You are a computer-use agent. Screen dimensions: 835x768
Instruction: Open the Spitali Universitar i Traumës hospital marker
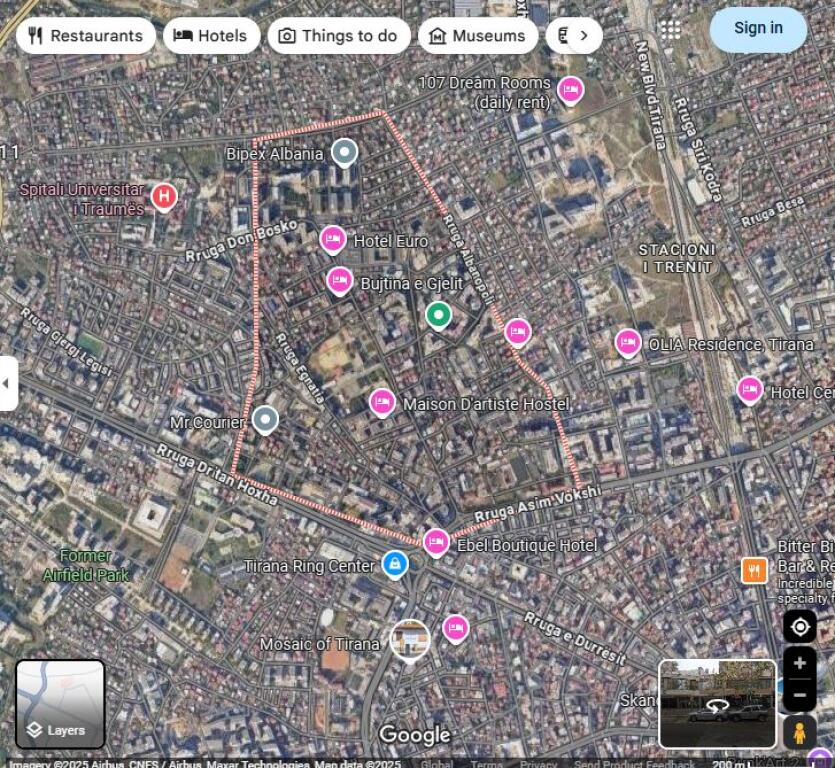164,197
